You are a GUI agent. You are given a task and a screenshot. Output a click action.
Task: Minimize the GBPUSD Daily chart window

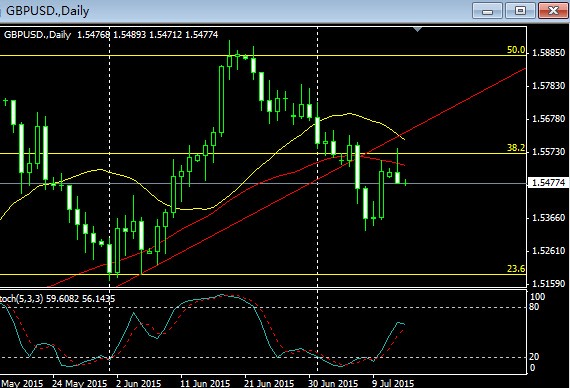pyautogui.click(x=487, y=11)
